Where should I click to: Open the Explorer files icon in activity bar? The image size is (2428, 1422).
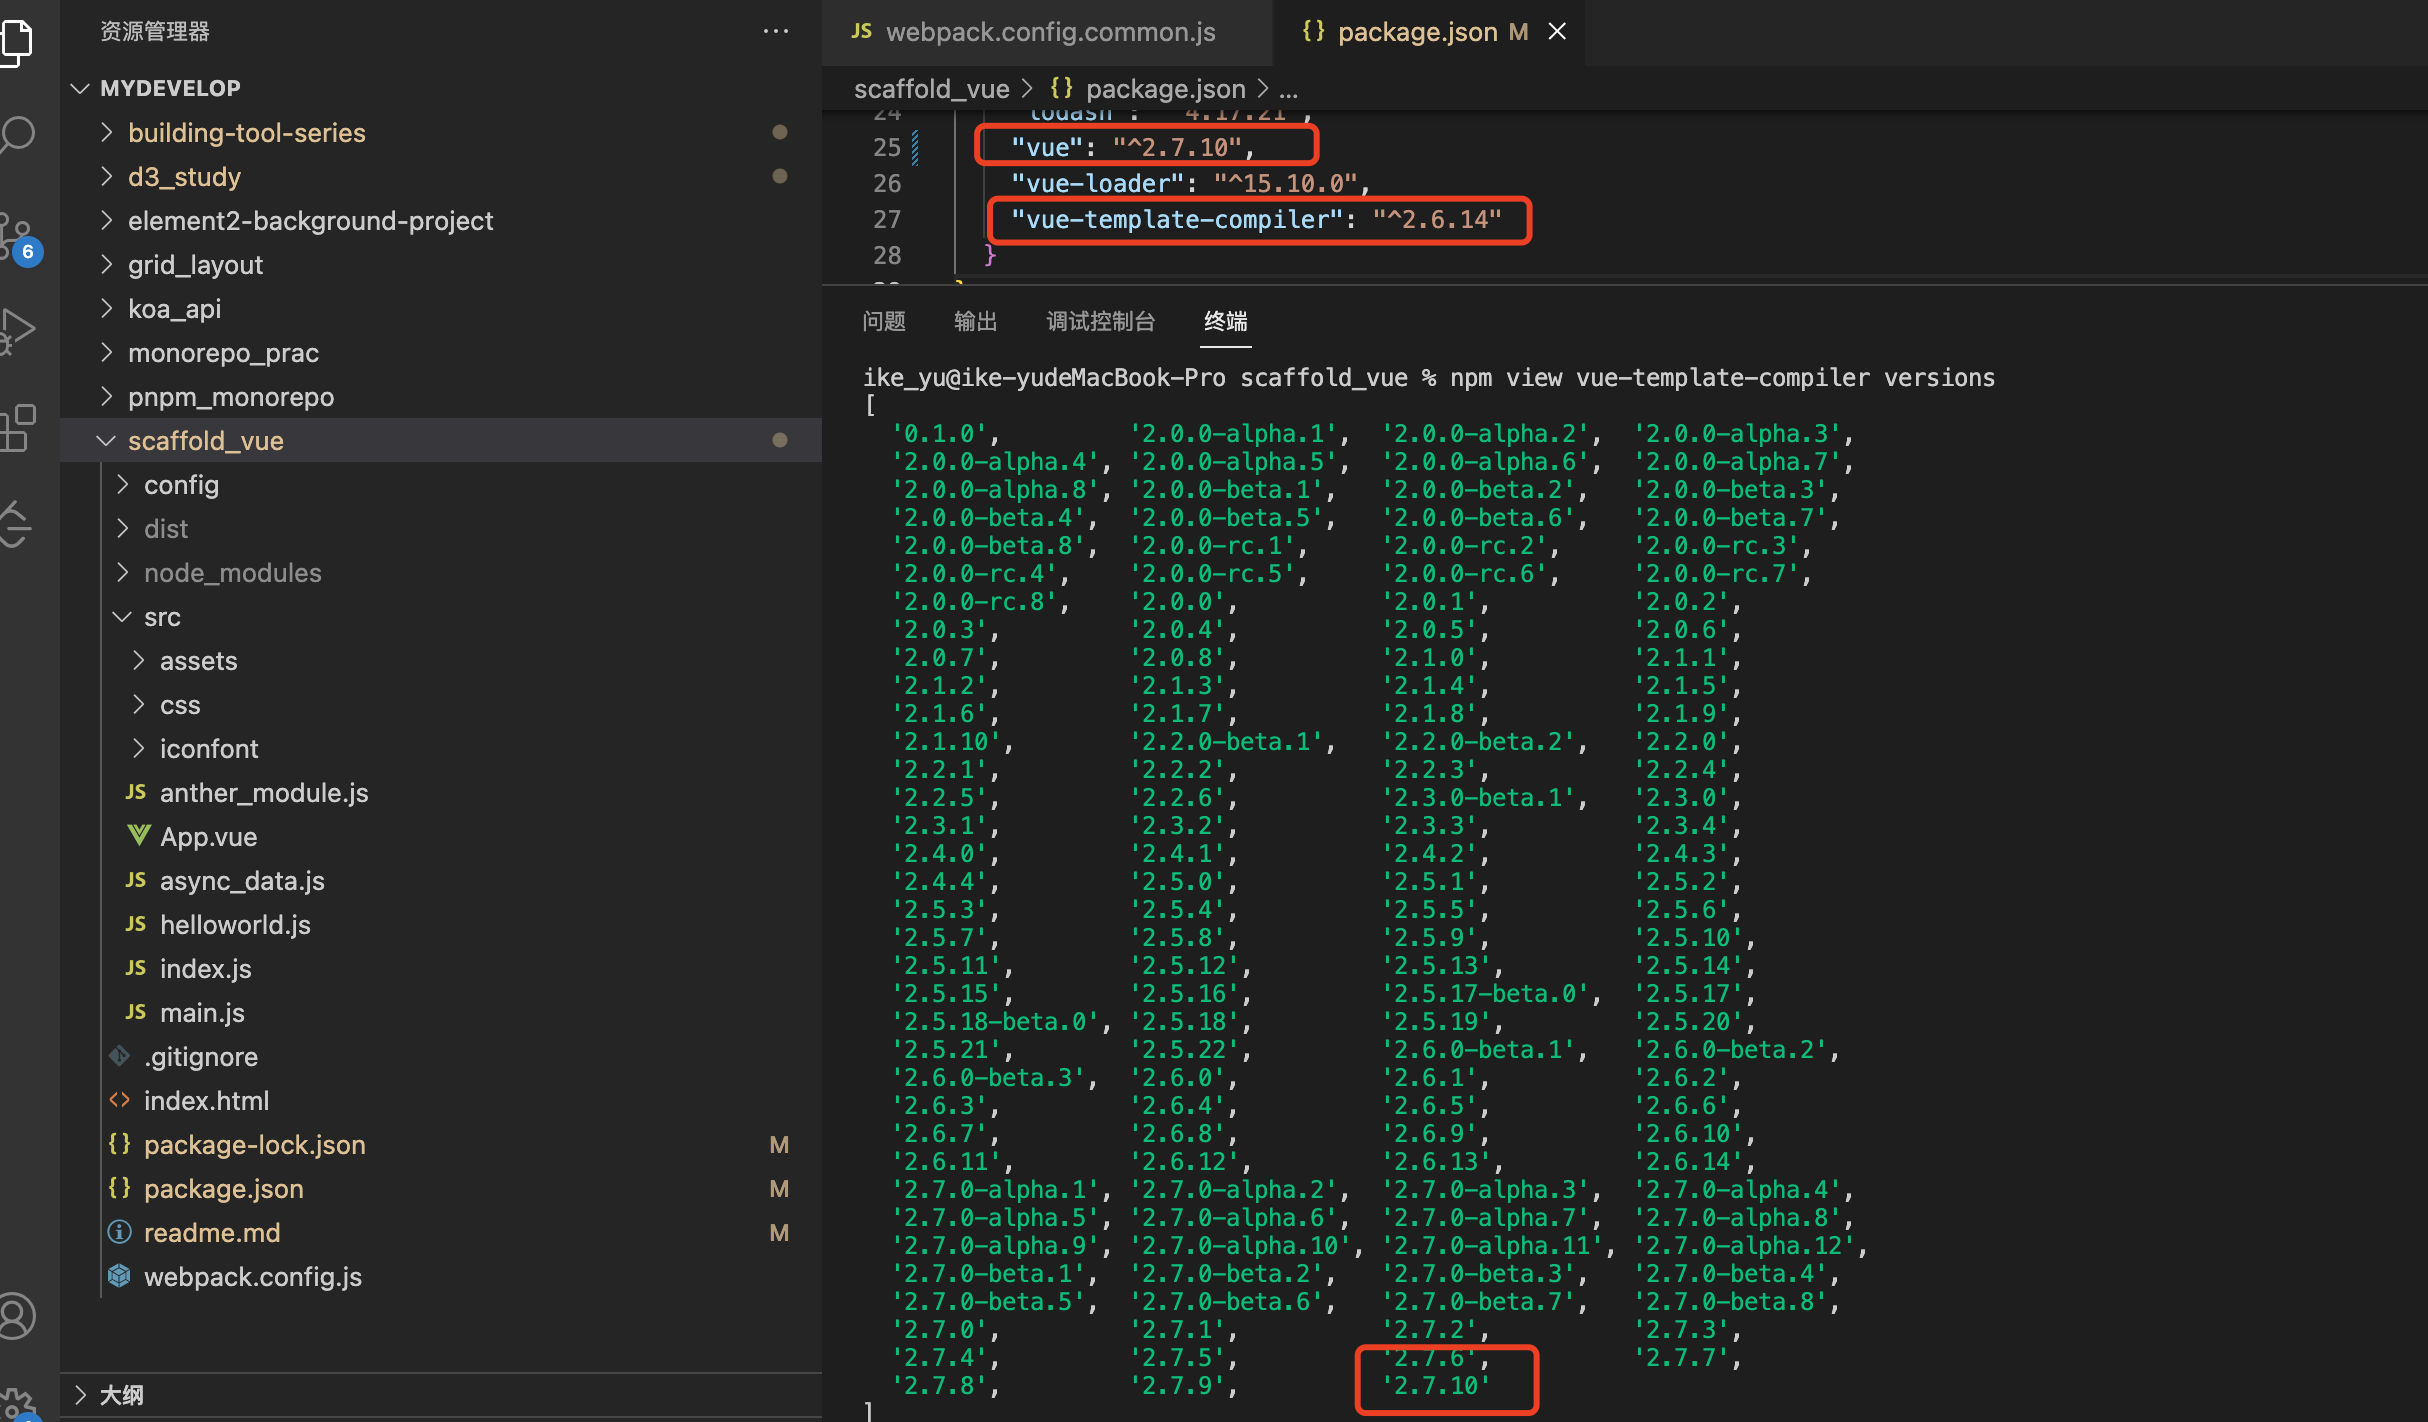tap(18, 40)
